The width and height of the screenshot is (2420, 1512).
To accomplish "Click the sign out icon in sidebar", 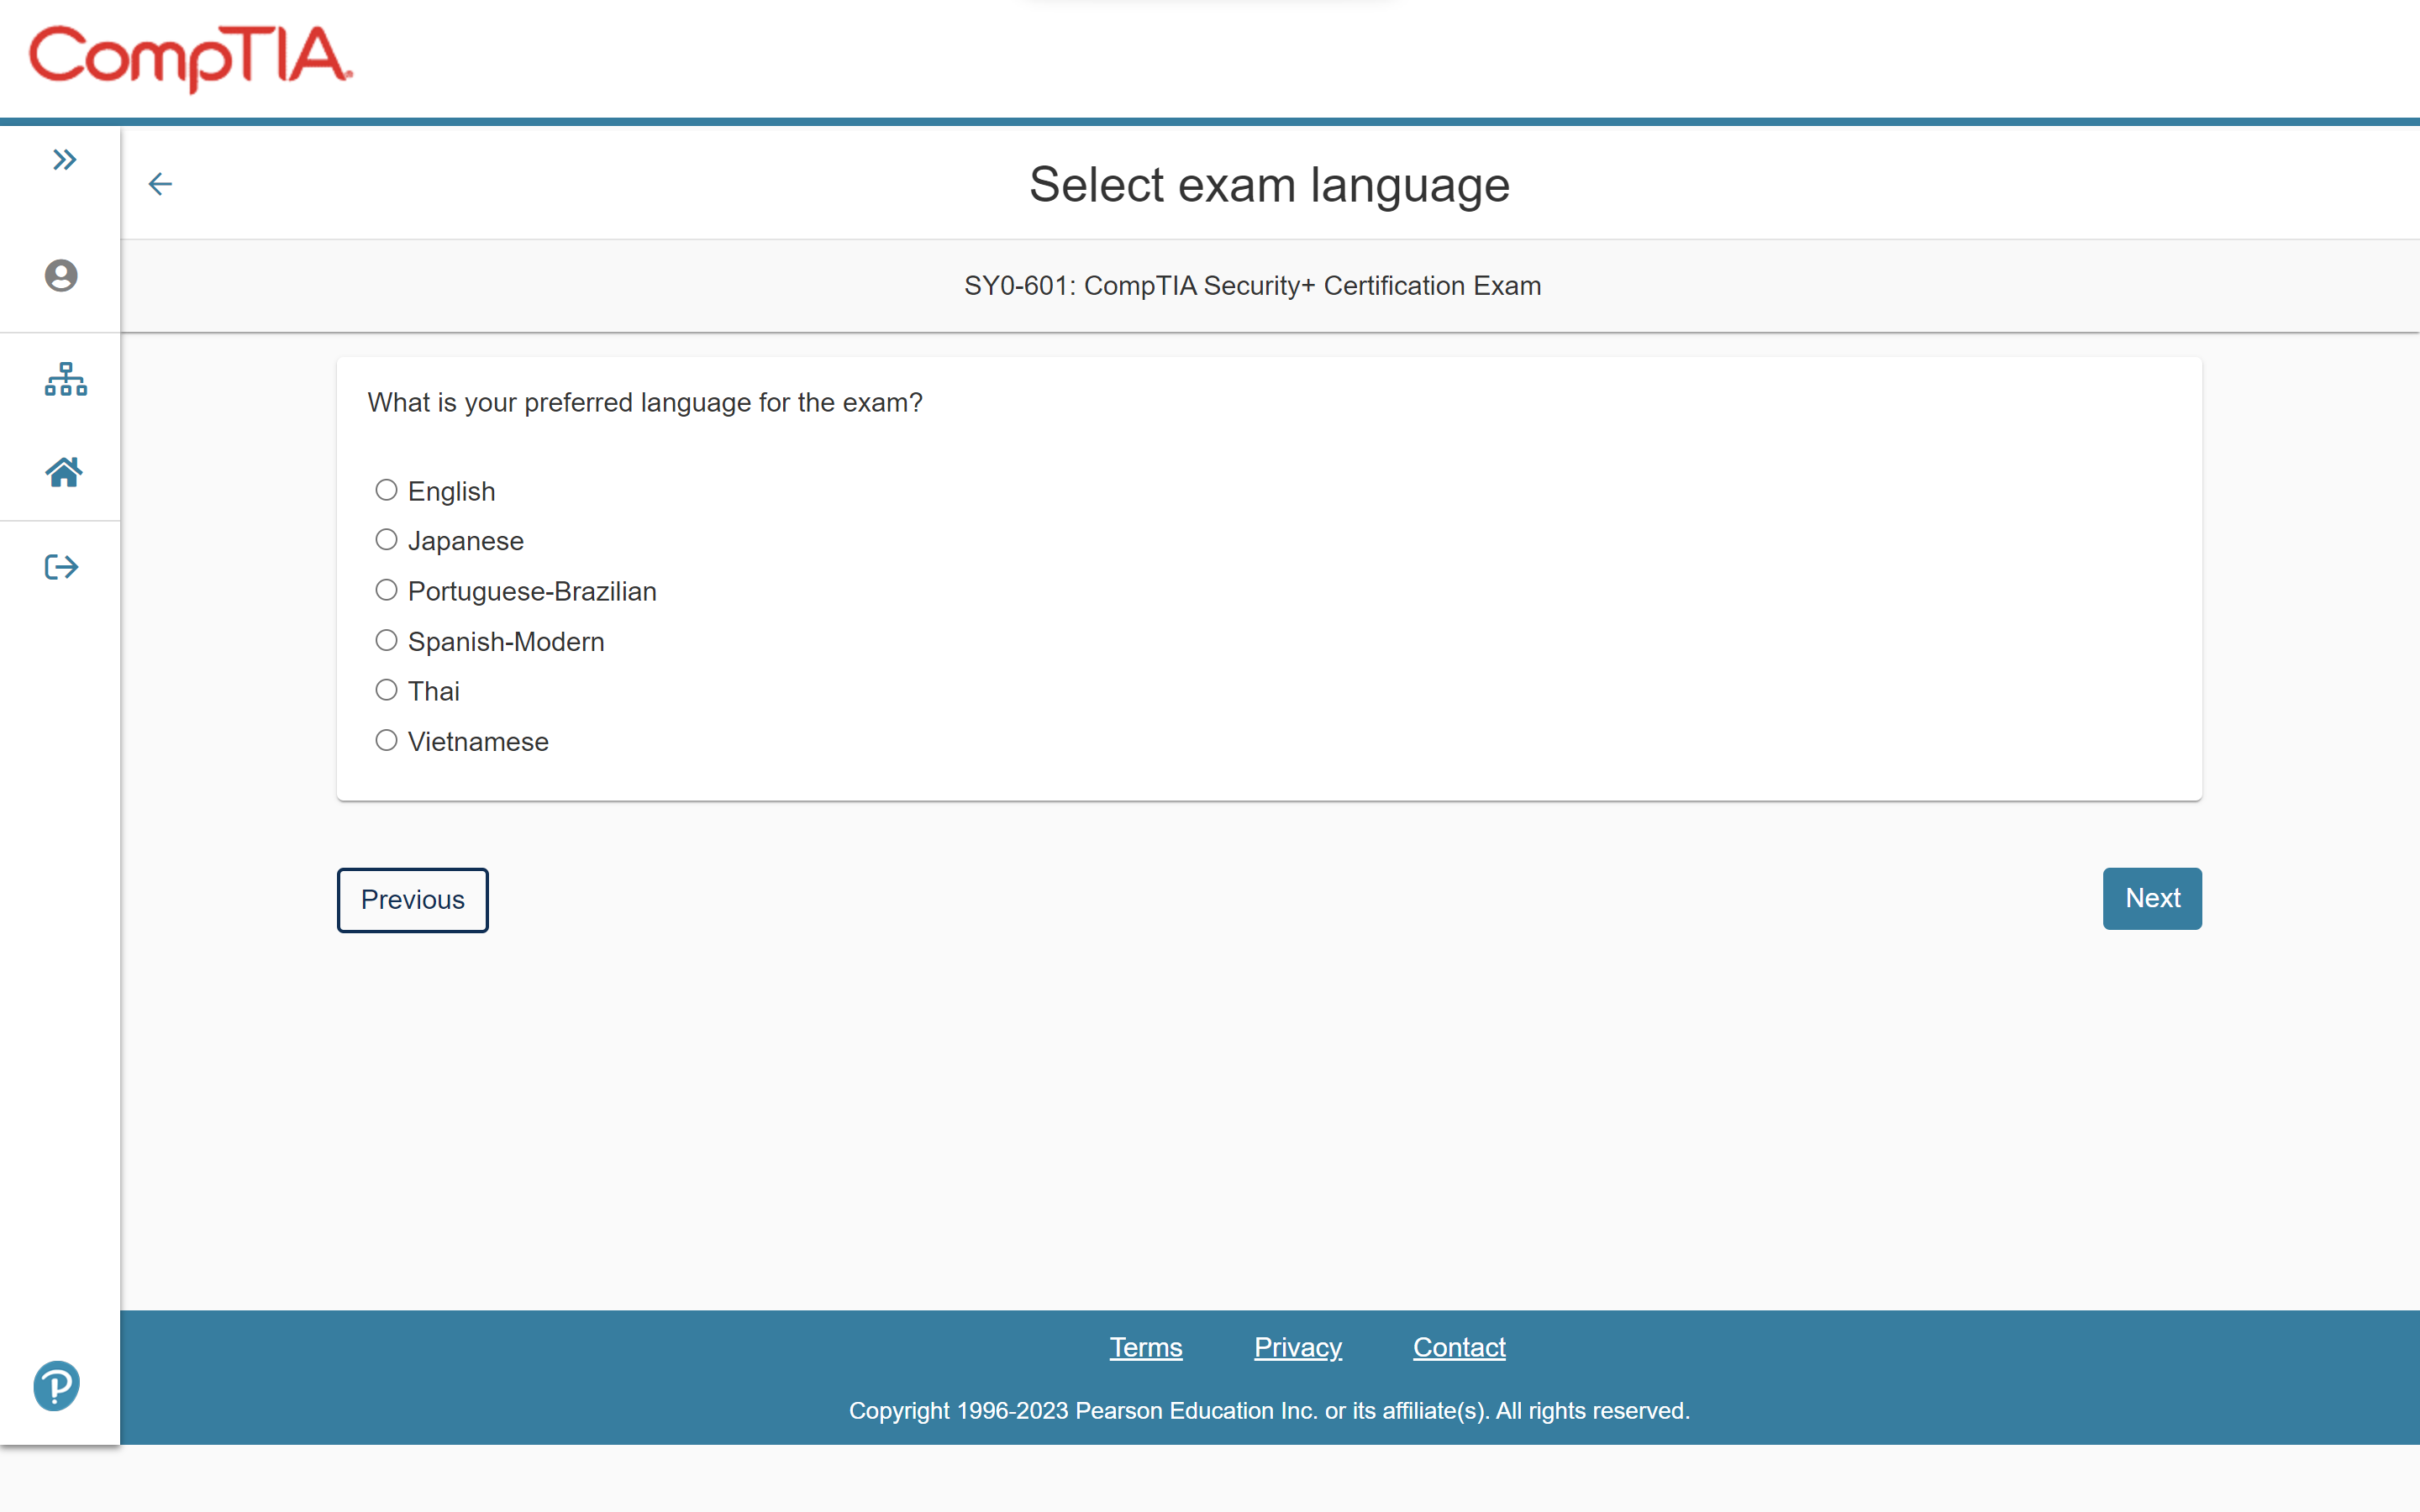I will click(62, 567).
